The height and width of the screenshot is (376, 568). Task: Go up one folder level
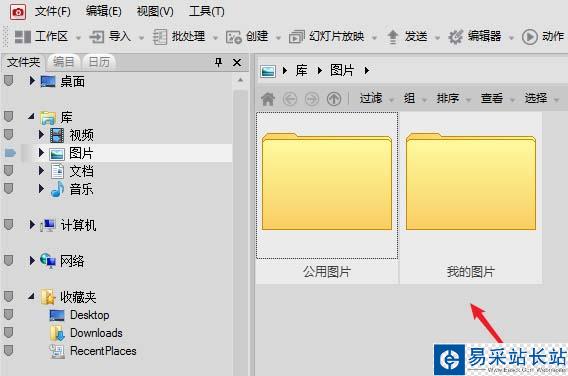334,99
